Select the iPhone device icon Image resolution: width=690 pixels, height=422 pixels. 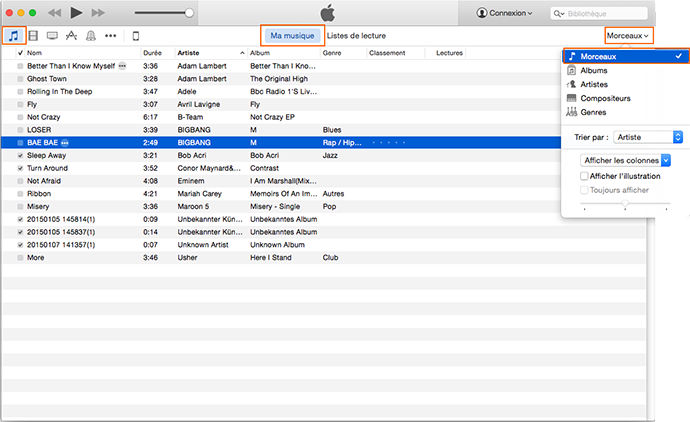pyautogui.click(x=136, y=36)
